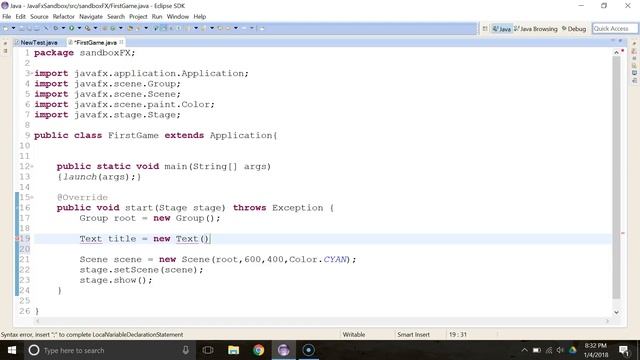Click the Print toolbar icon
The height and width of the screenshot is (360, 640).
36,28
